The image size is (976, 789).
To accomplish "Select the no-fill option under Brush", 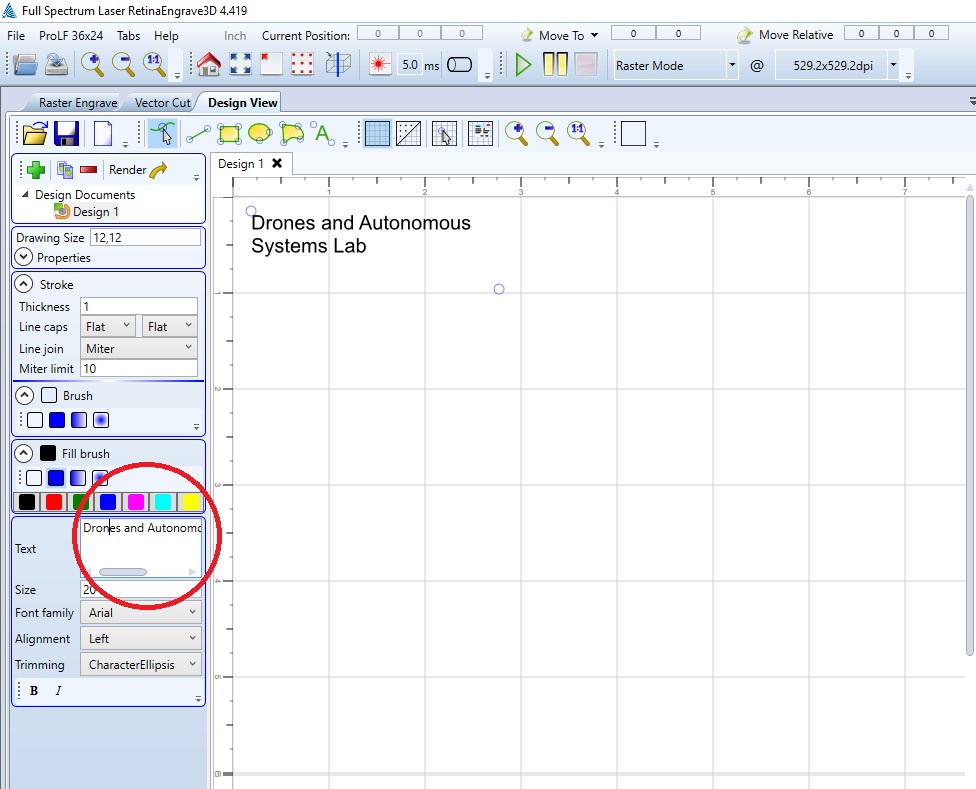I will tap(35, 420).
